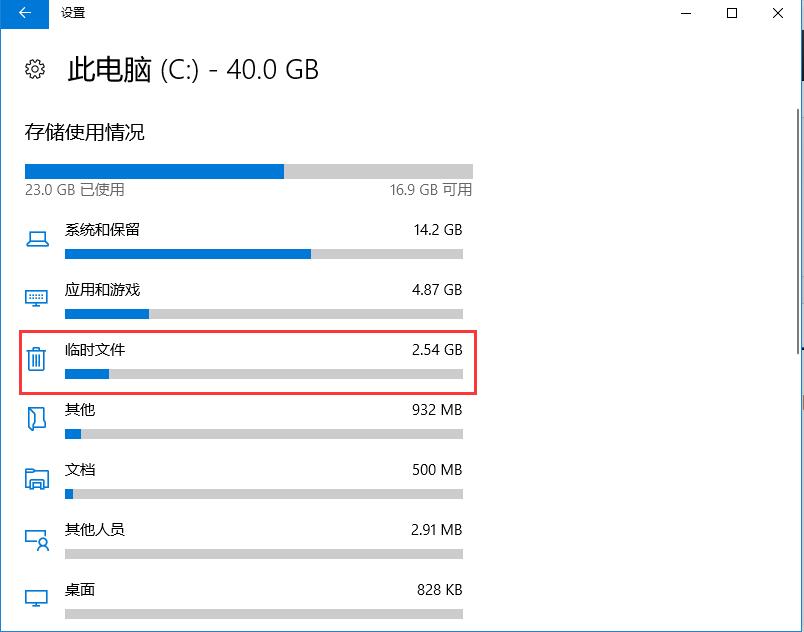
Task: Open the 系统和保留 storage category
Action: coord(248,240)
